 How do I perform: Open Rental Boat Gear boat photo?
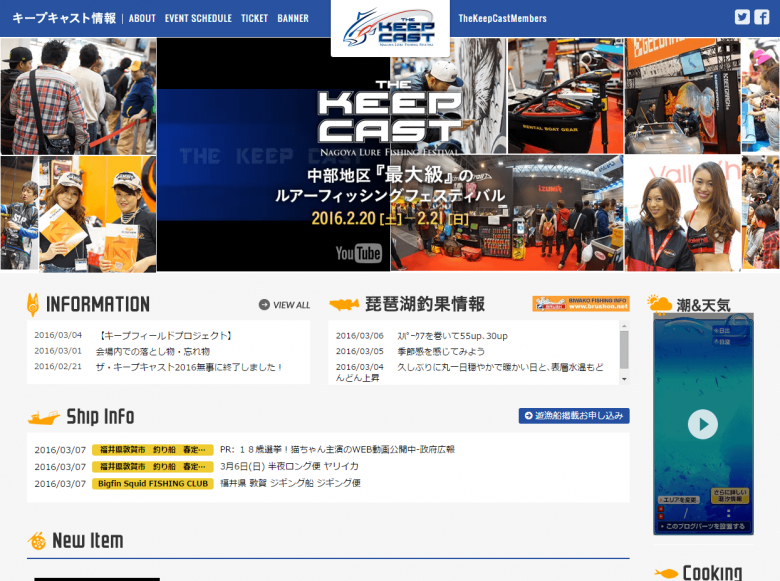(566, 96)
